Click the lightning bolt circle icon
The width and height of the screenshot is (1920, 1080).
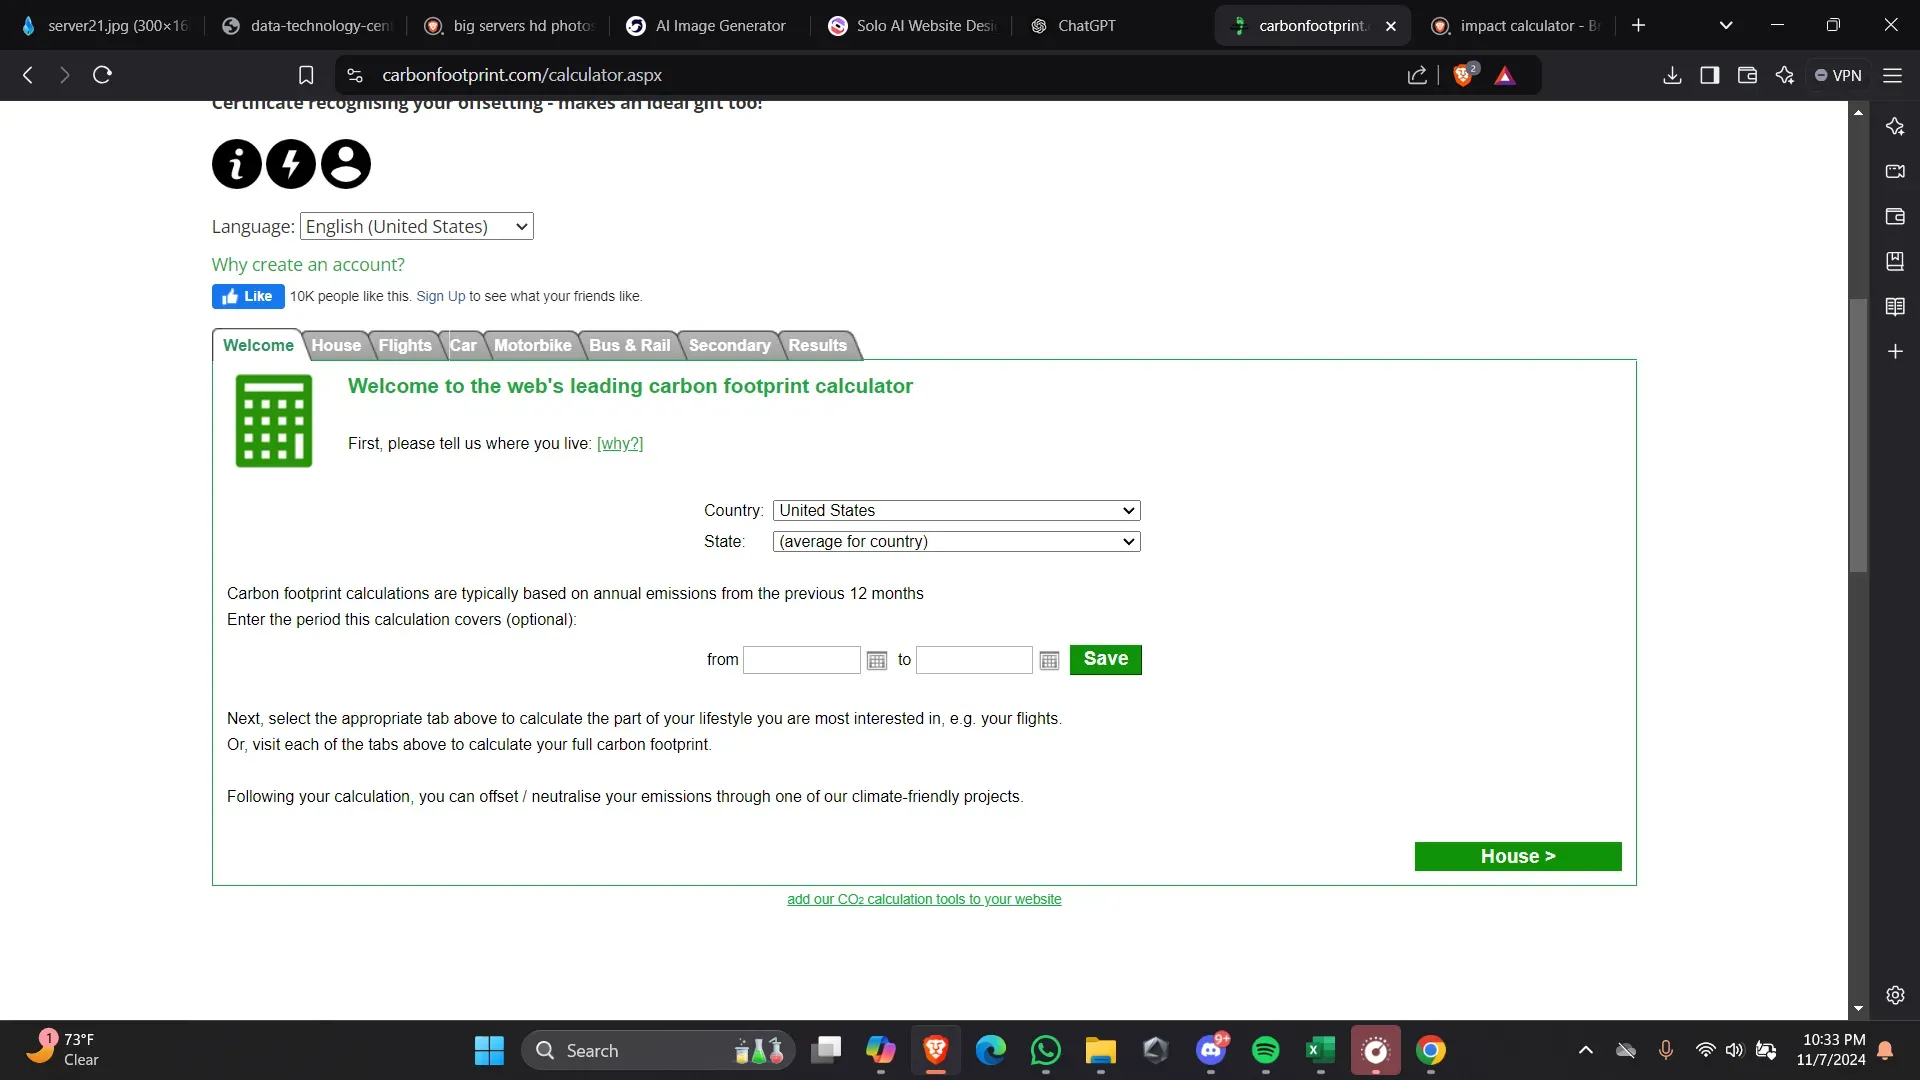click(x=291, y=164)
